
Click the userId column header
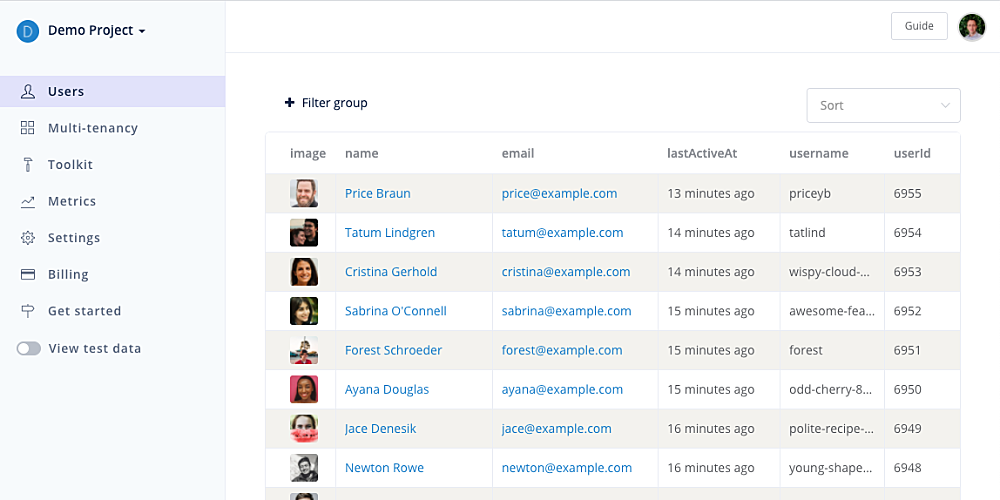(912, 154)
